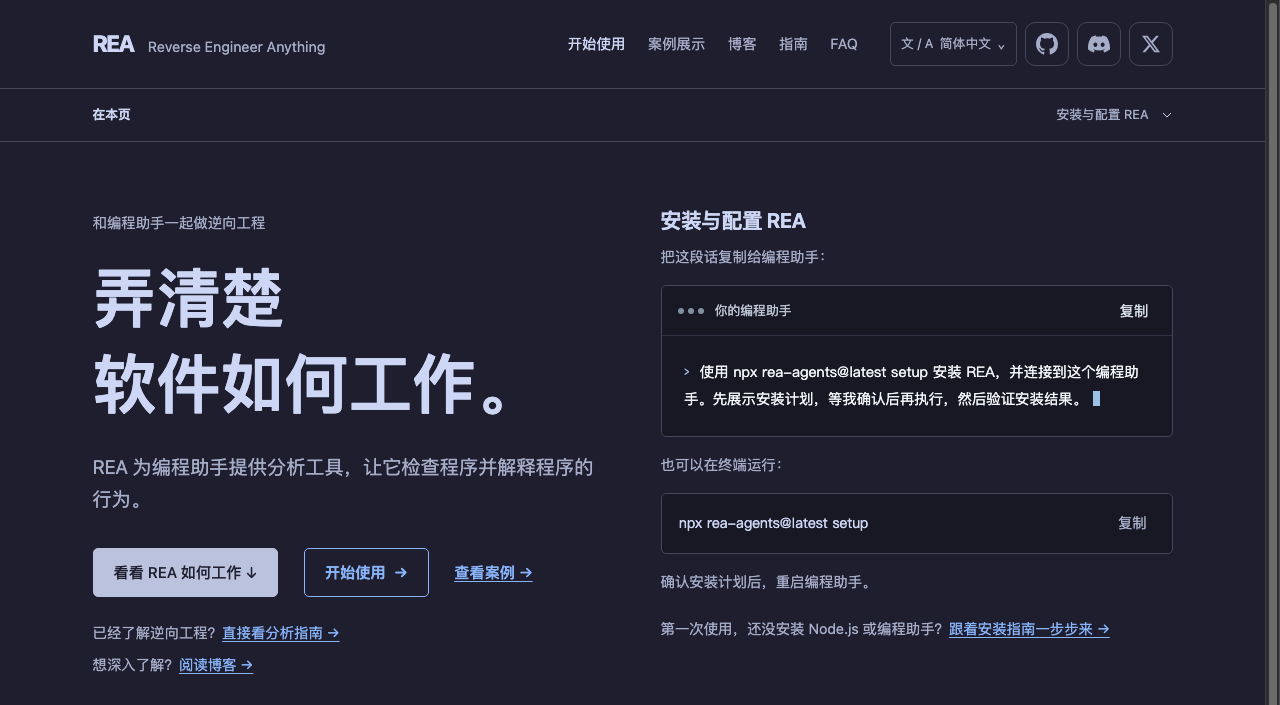
Task: Copy the coding assistant prompt with 复制
Action: [x=1134, y=311]
